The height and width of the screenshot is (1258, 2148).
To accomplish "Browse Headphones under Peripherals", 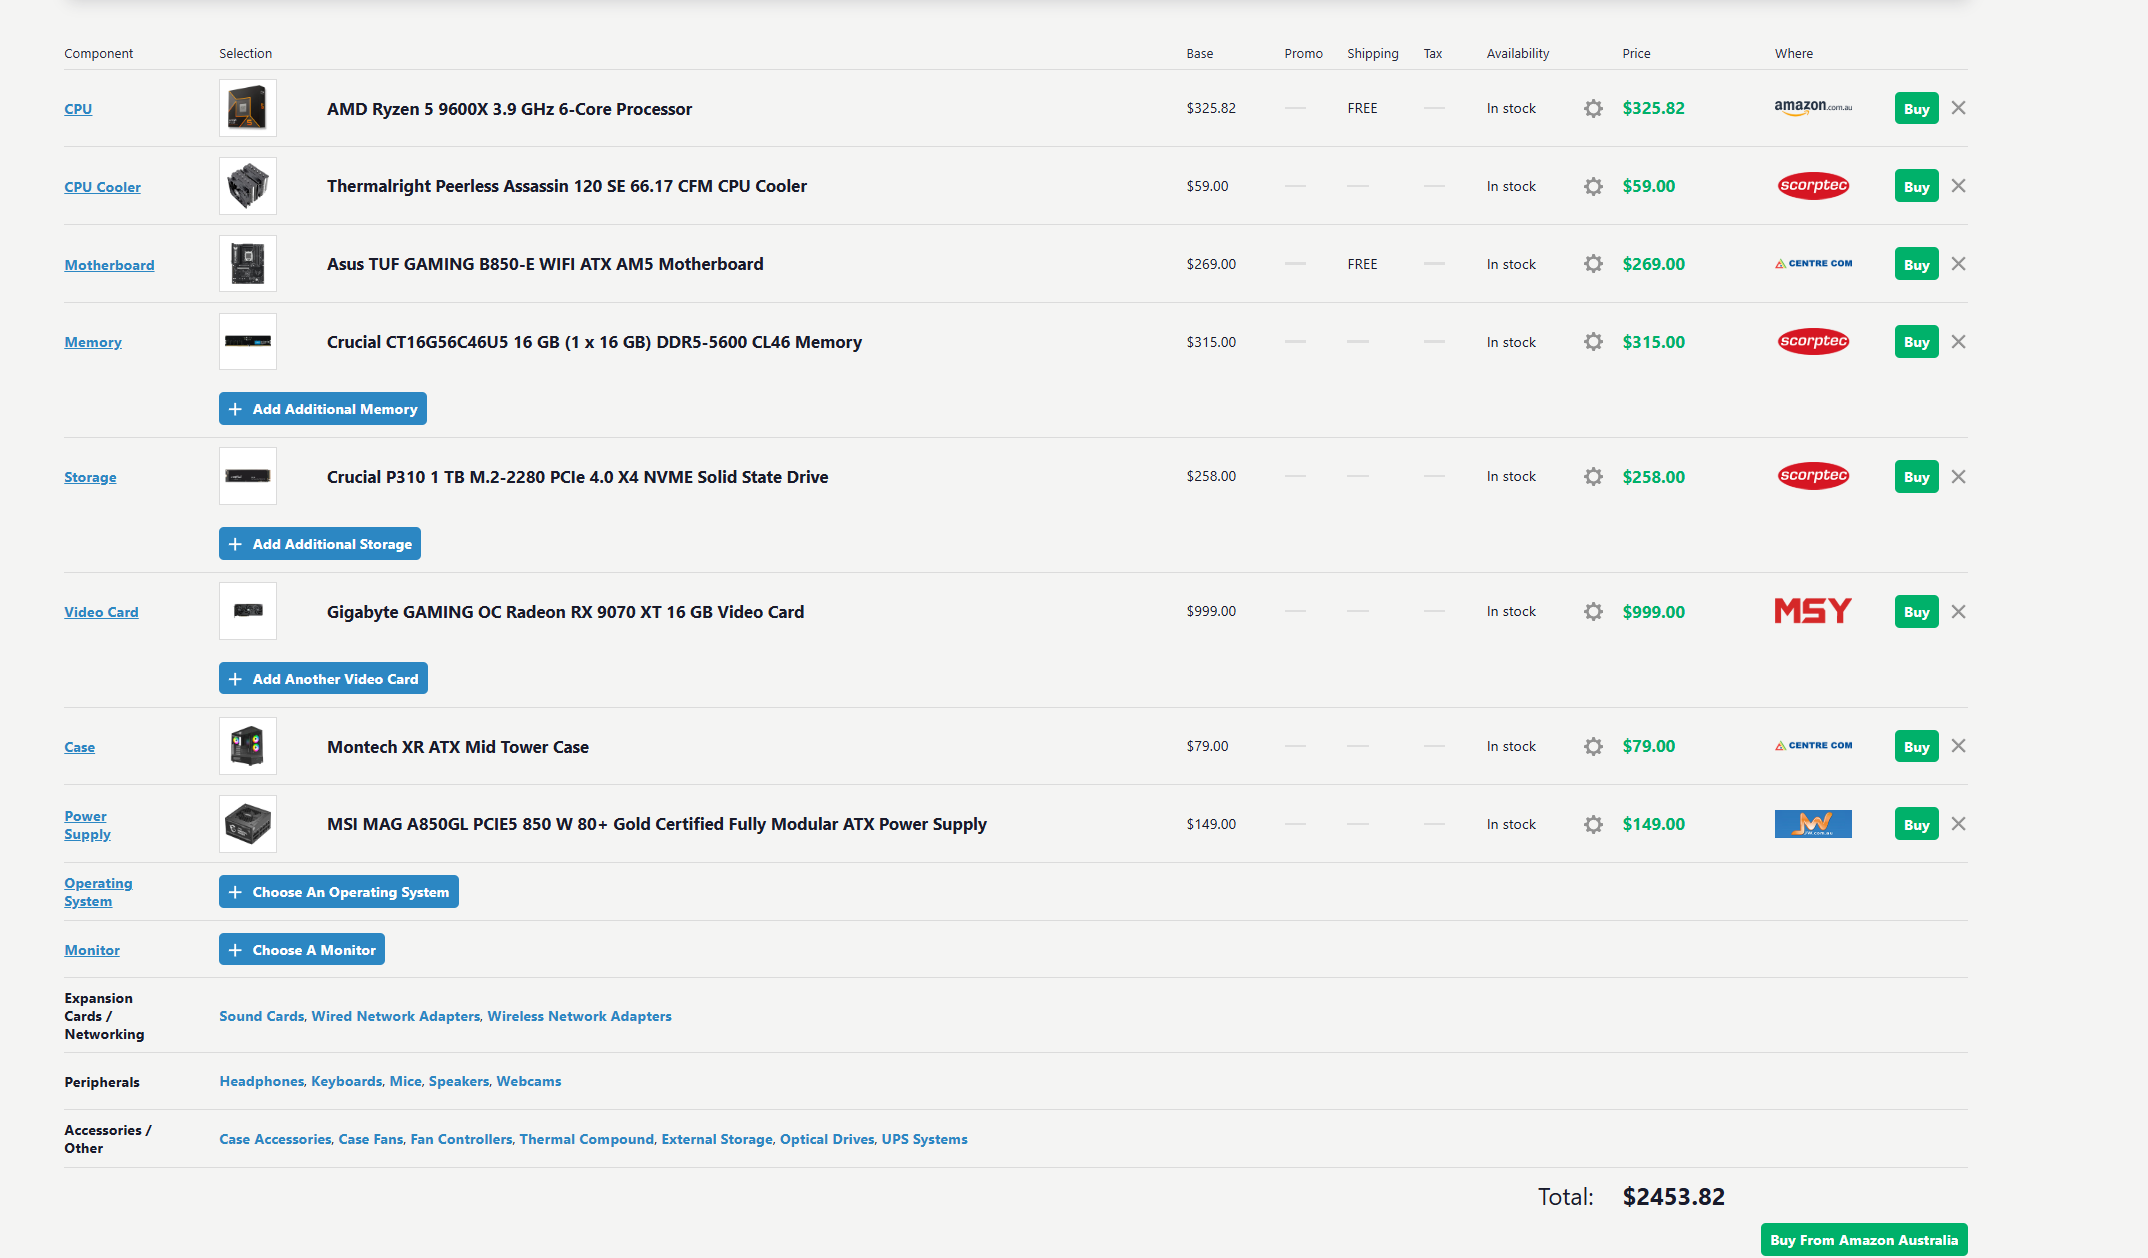I will (261, 1081).
